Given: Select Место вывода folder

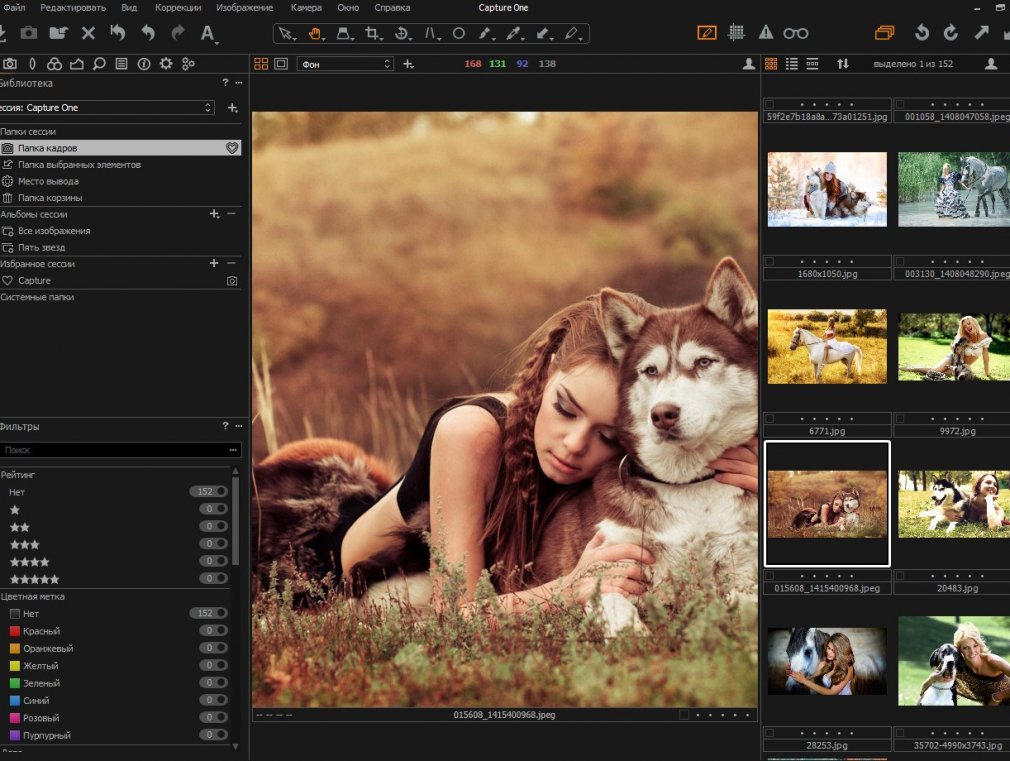Looking at the screenshot, I should pyautogui.click(x=120, y=181).
